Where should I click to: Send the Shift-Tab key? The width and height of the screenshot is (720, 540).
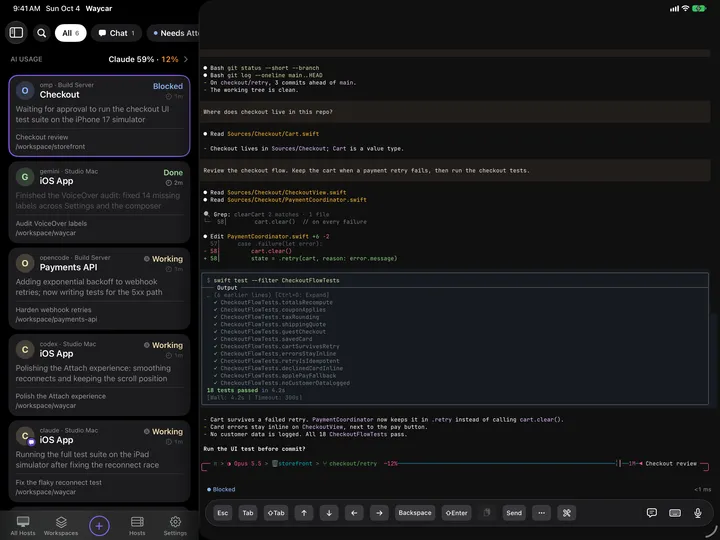276,513
